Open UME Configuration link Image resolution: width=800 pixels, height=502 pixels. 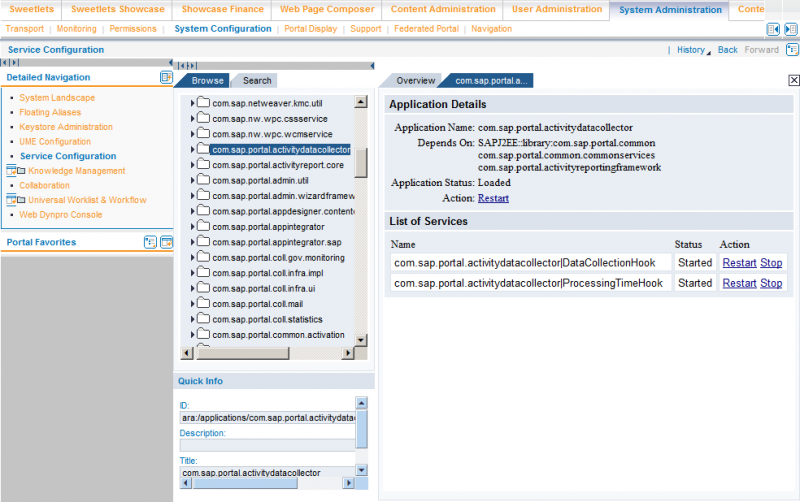[x=55, y=141]
